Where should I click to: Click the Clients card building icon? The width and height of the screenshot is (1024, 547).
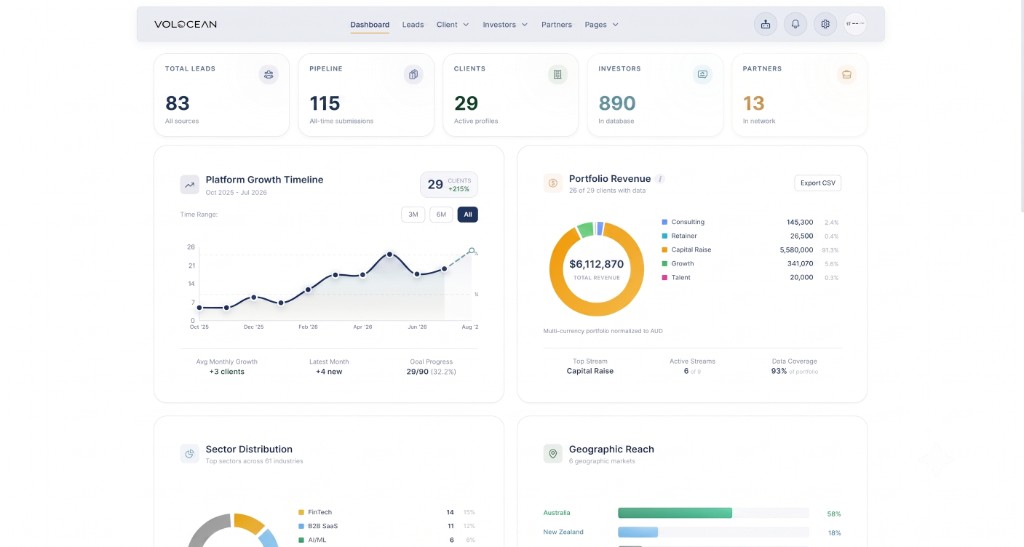click(557, 74)
